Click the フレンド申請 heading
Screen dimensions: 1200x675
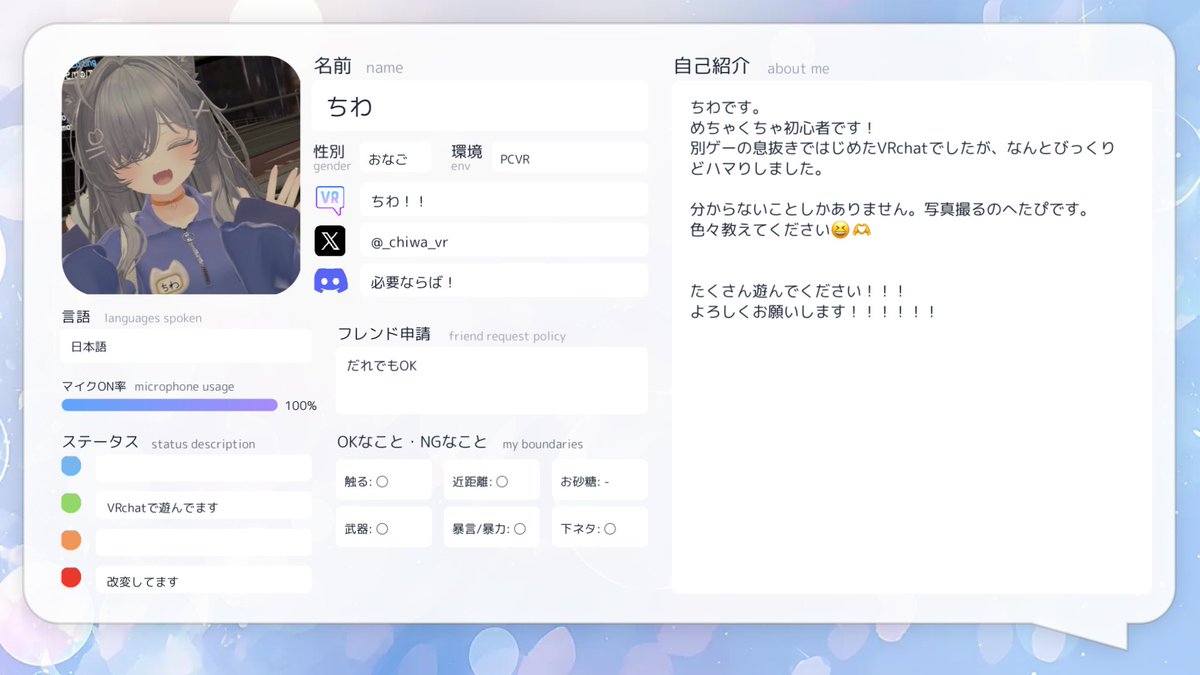pyautogui.click(x=384, y=334)
